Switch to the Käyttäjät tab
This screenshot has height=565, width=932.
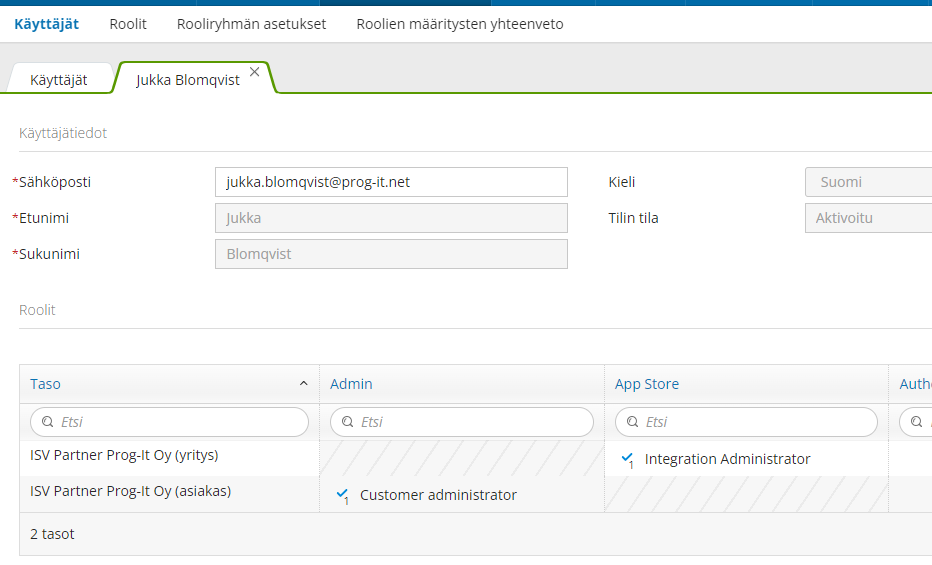pos(59,80)
